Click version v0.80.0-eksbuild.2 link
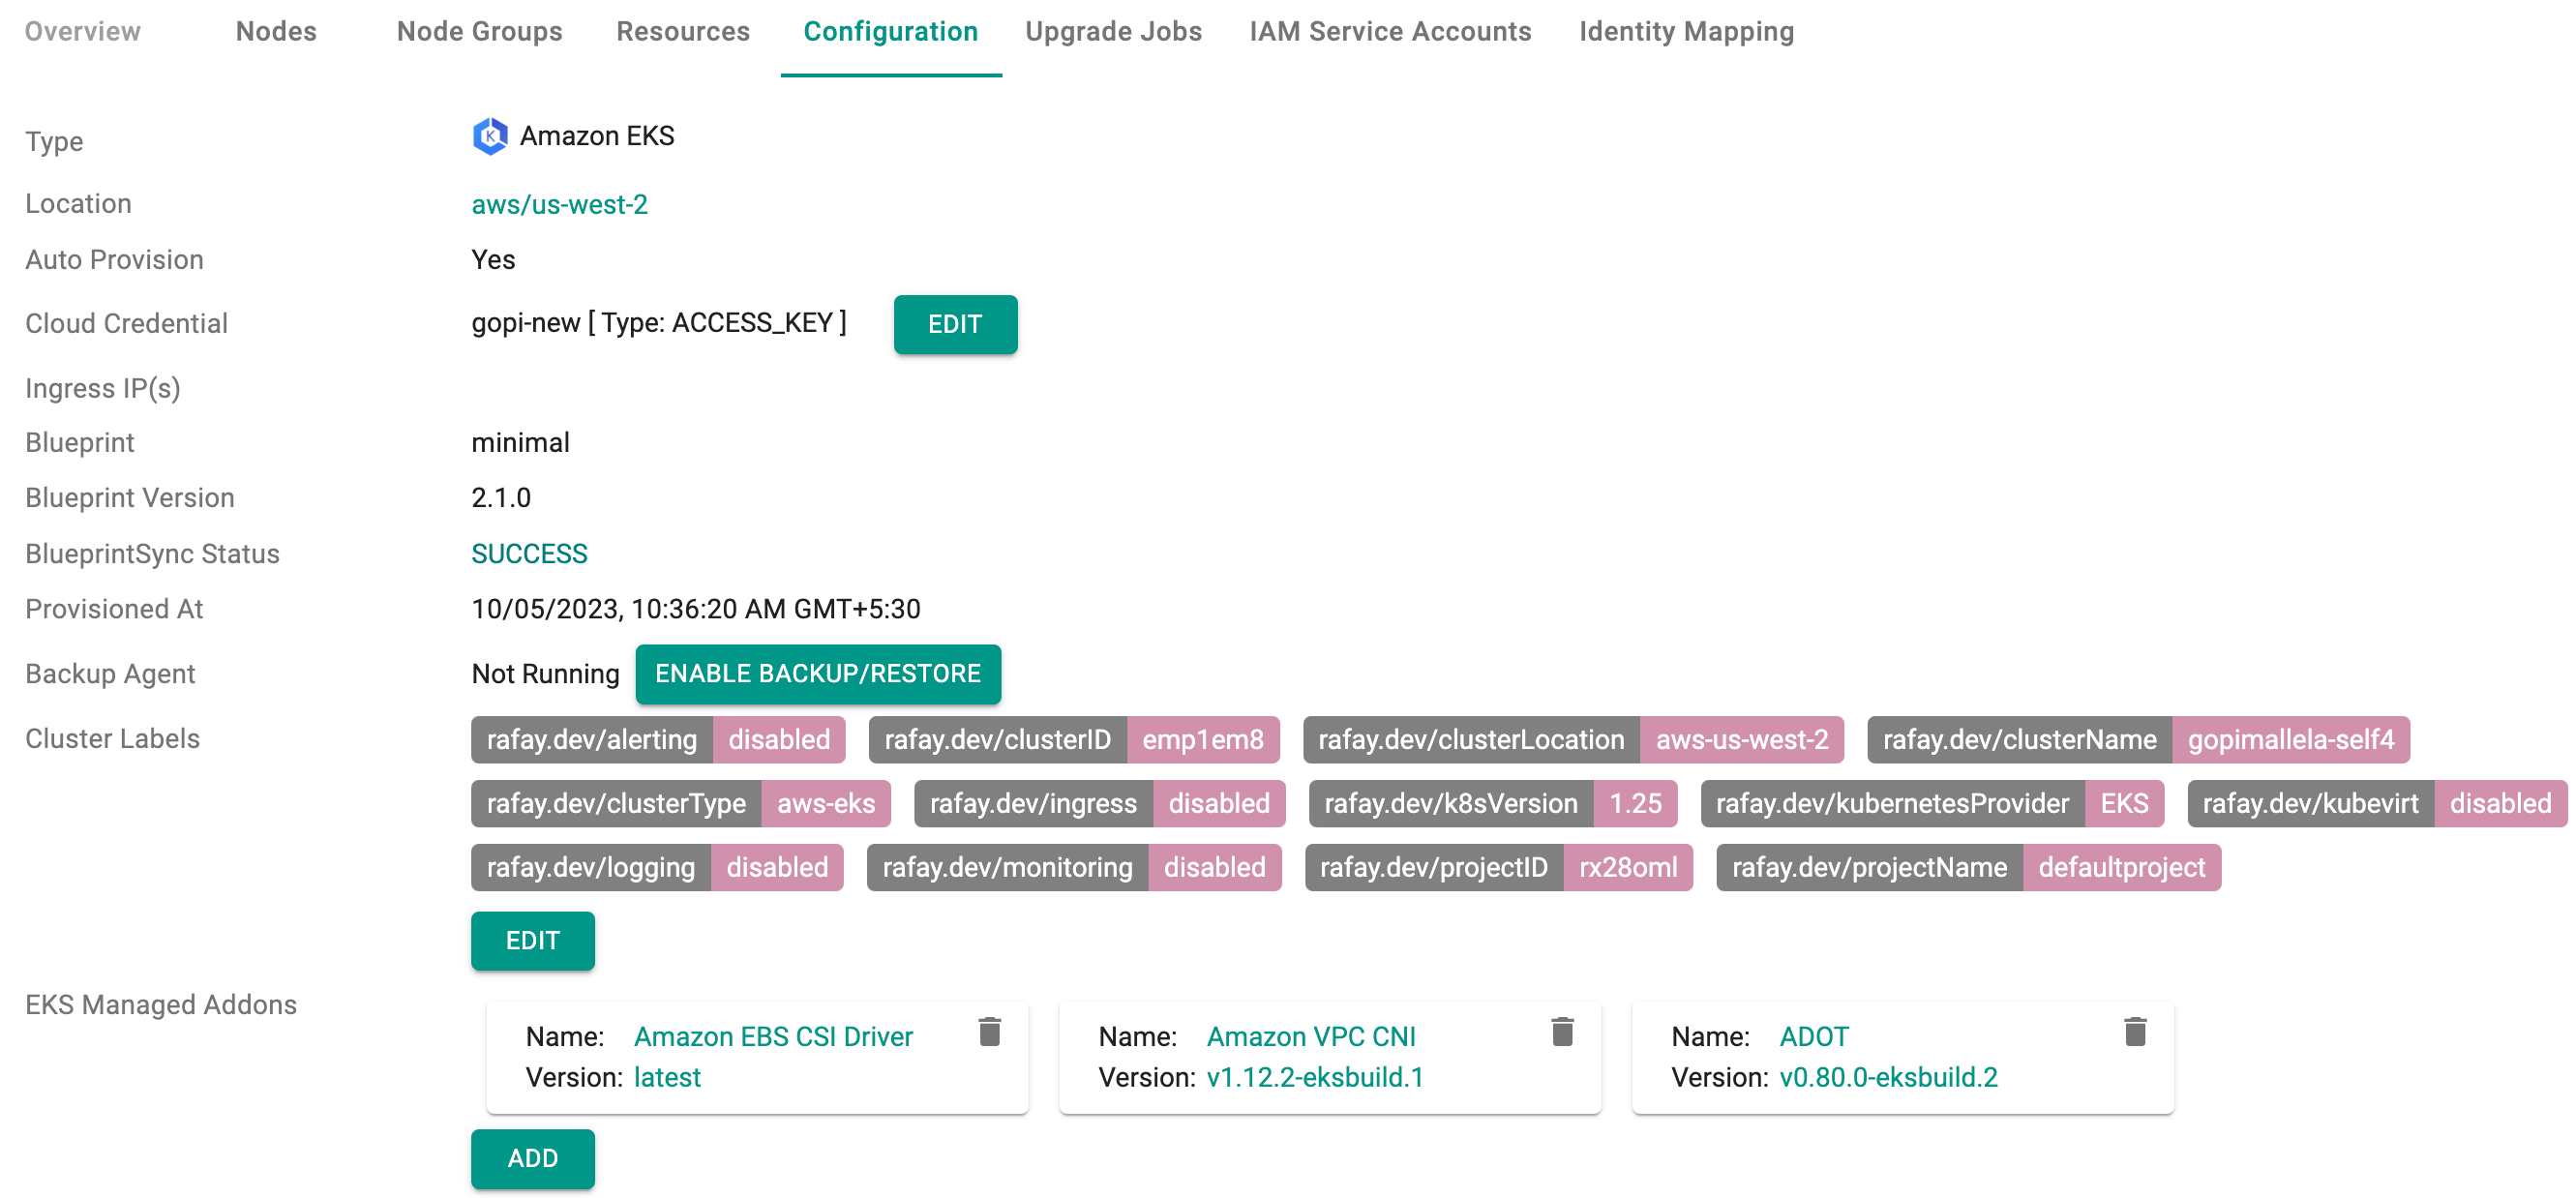 [1889, 1078]
